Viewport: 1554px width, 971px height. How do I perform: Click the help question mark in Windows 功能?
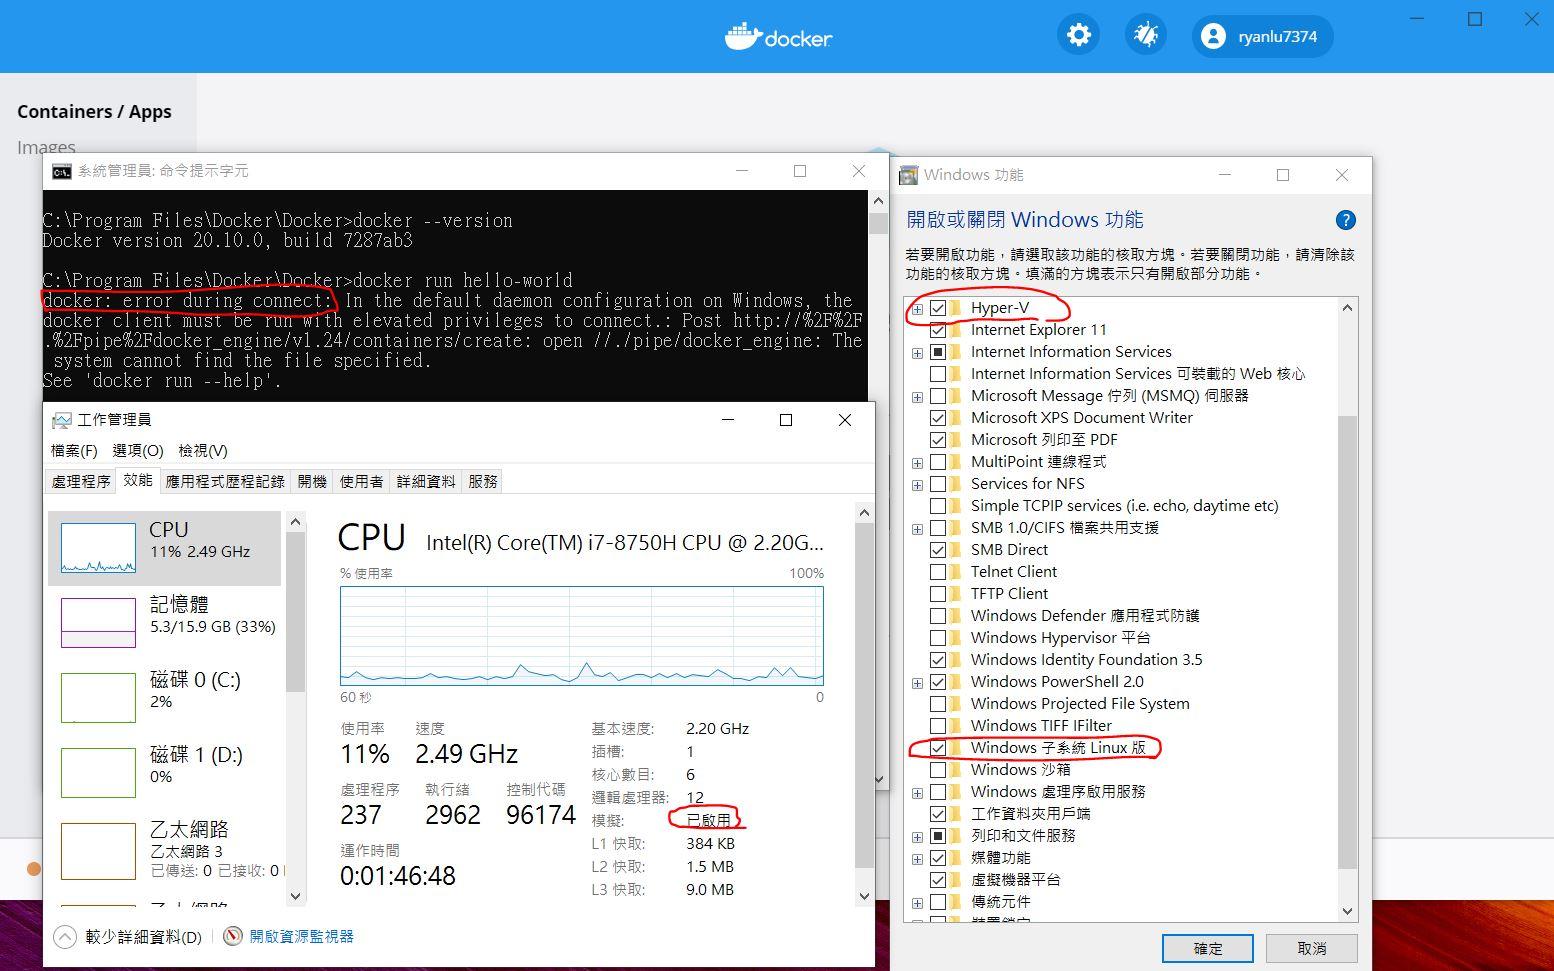[1346, 220]
